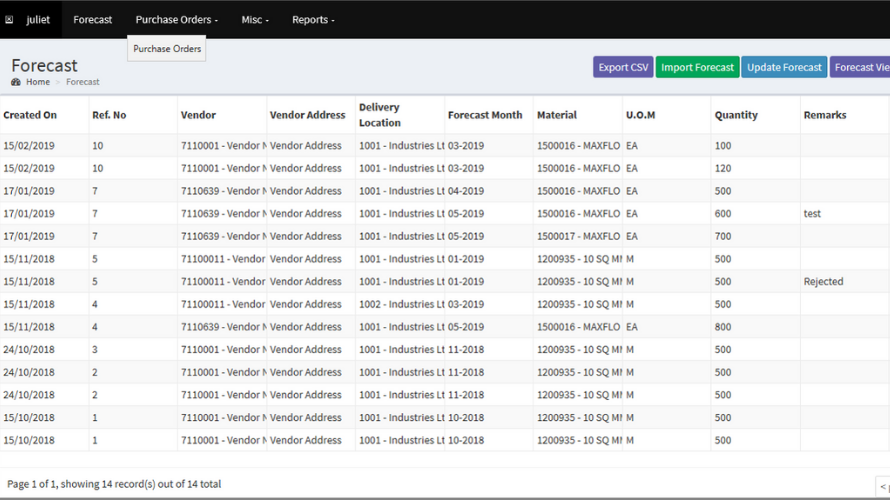Click the Forecast breadcrumb text
Viewport: 890px width, 500px height.
click(x=83, y=82)
